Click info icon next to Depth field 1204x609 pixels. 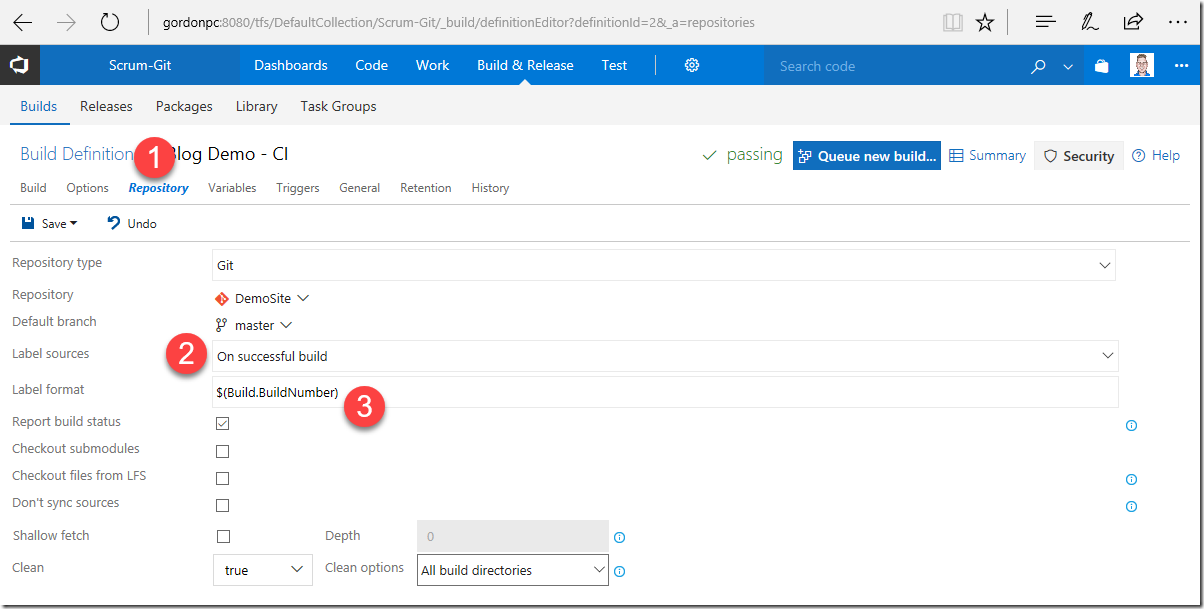click(x=619, y=537)
